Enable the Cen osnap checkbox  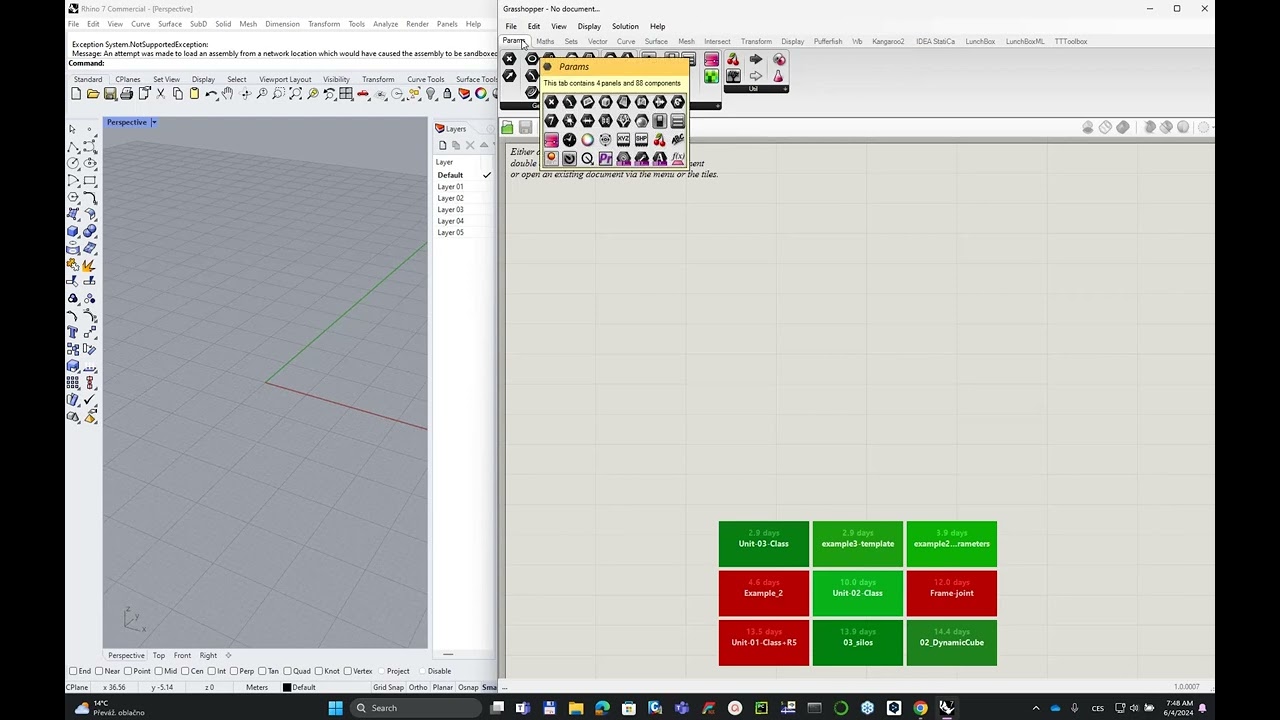(x=187, y=671)
